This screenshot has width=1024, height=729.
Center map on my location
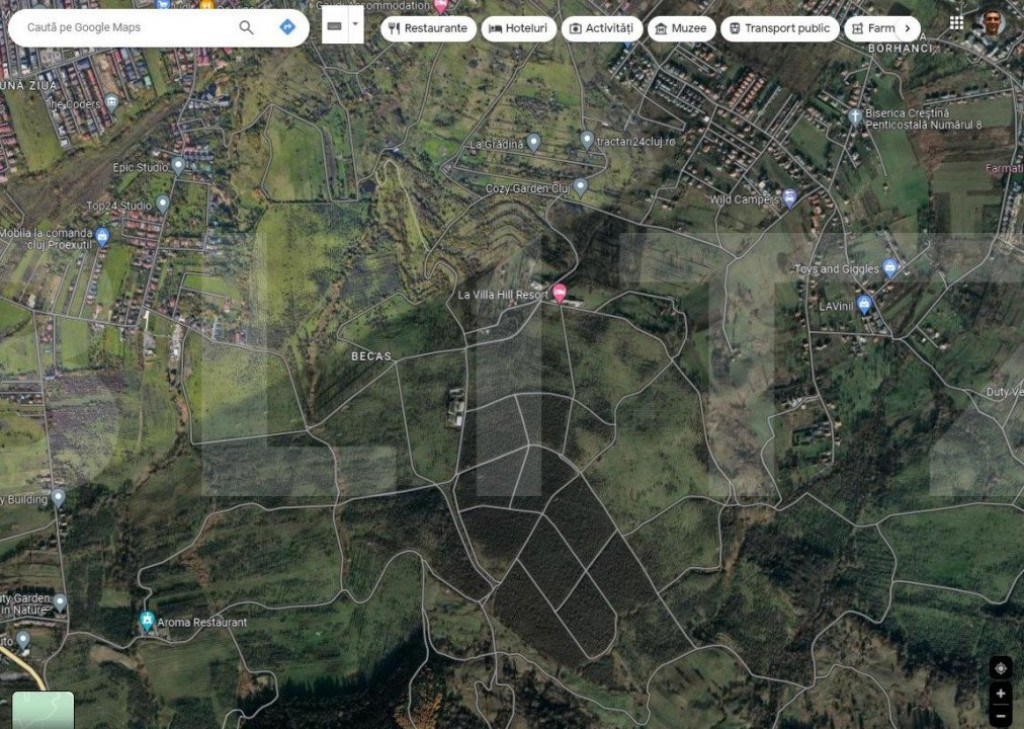tap(1000, 668)
